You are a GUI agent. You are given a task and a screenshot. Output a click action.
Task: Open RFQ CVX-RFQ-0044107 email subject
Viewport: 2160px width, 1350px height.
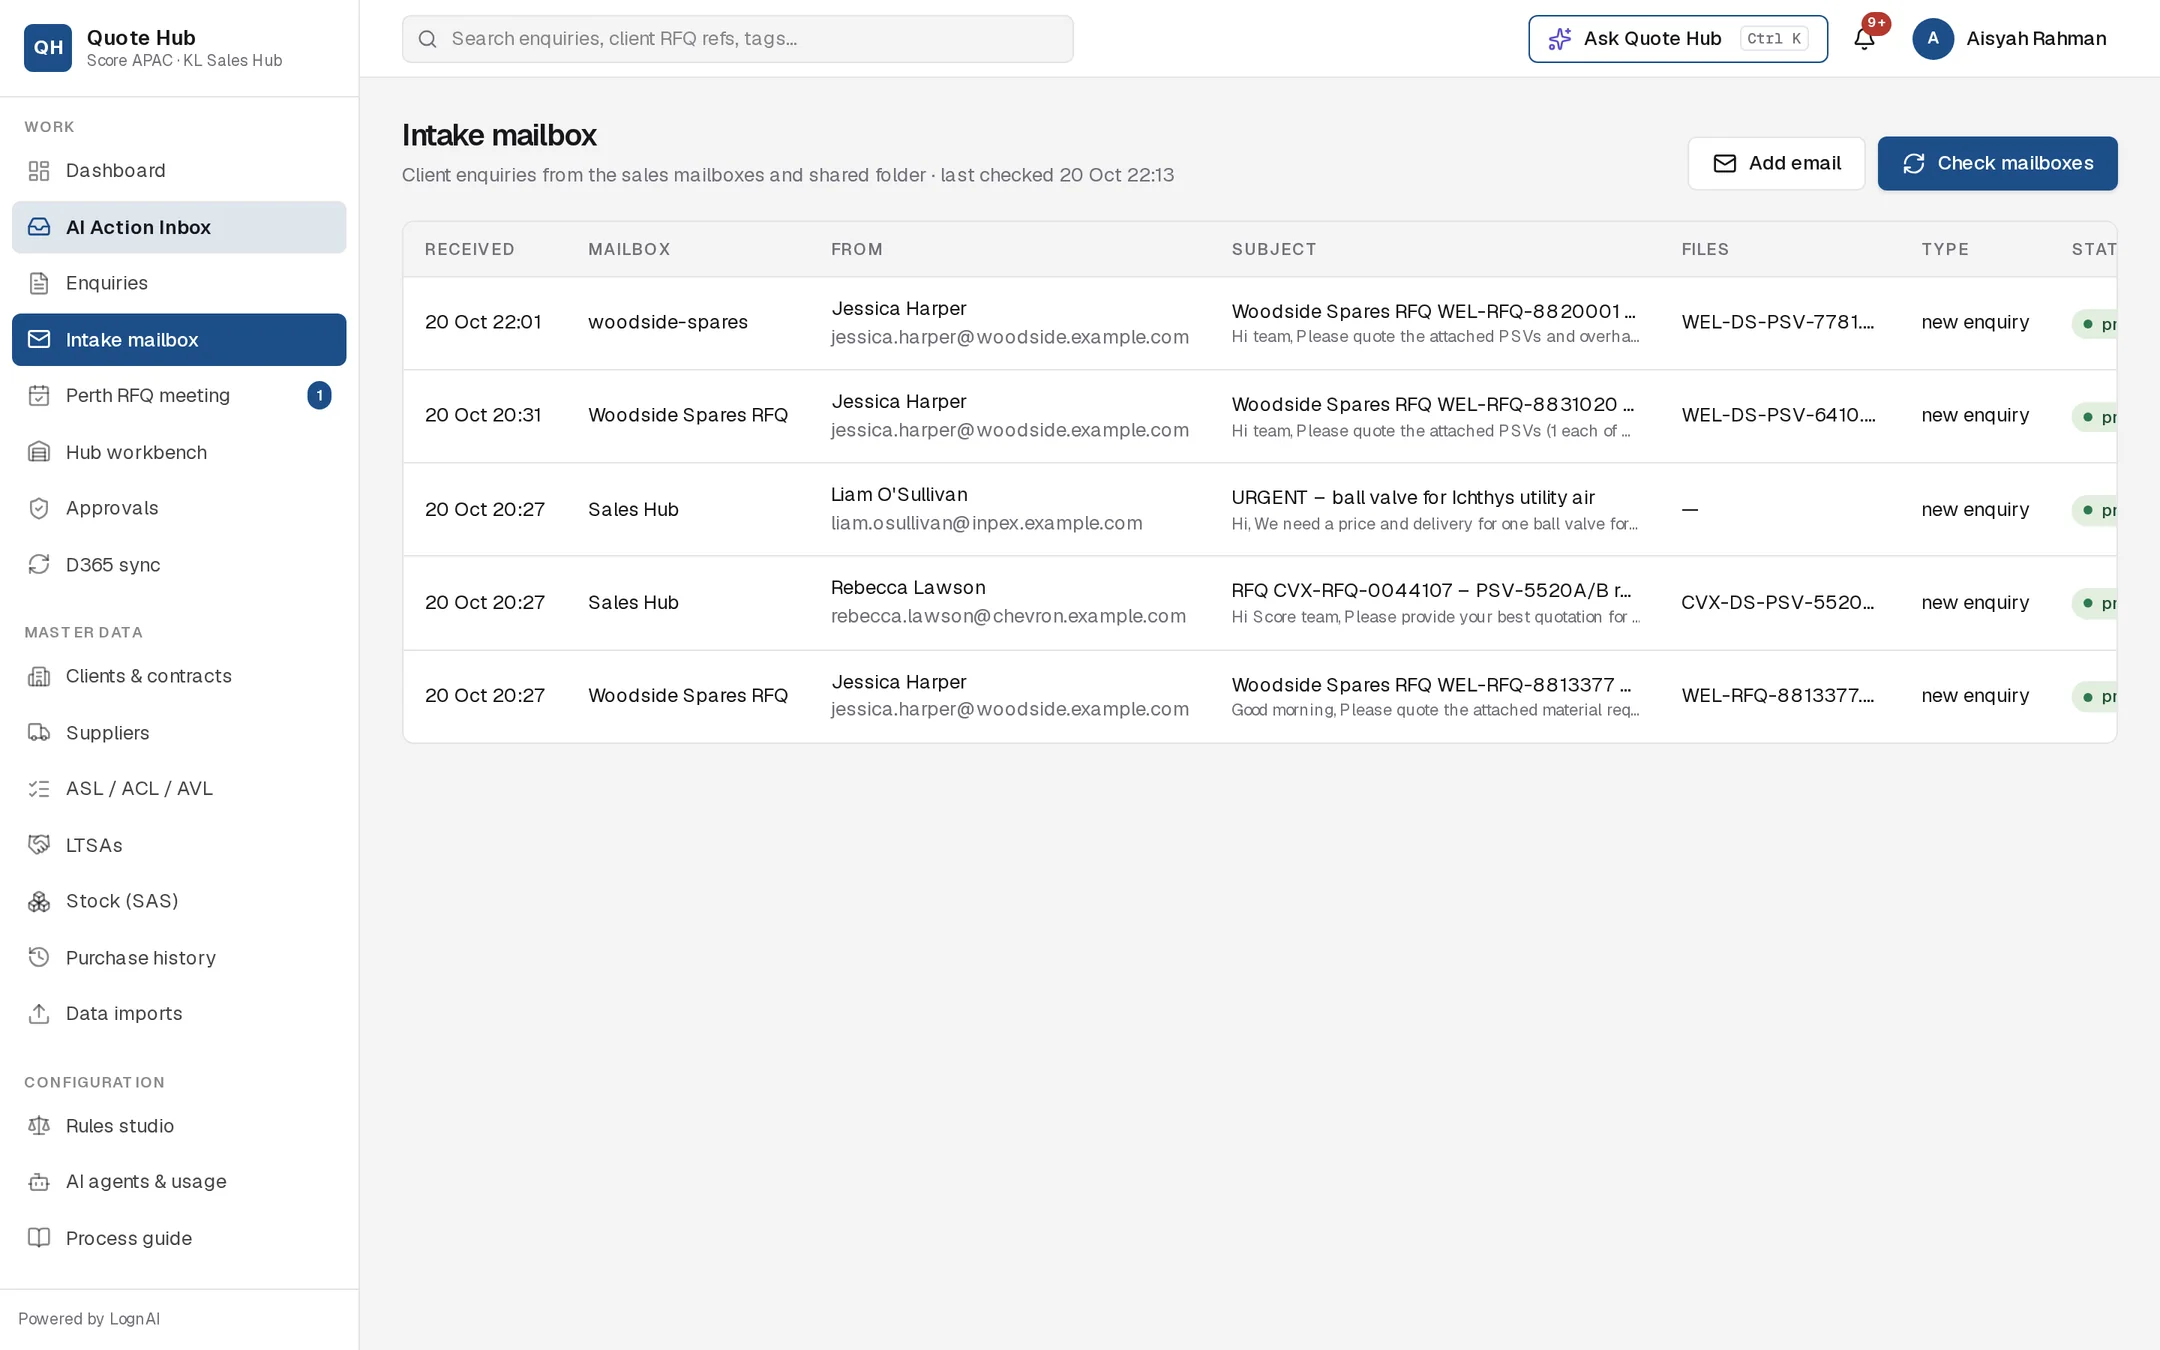[x=1431, y=590]
